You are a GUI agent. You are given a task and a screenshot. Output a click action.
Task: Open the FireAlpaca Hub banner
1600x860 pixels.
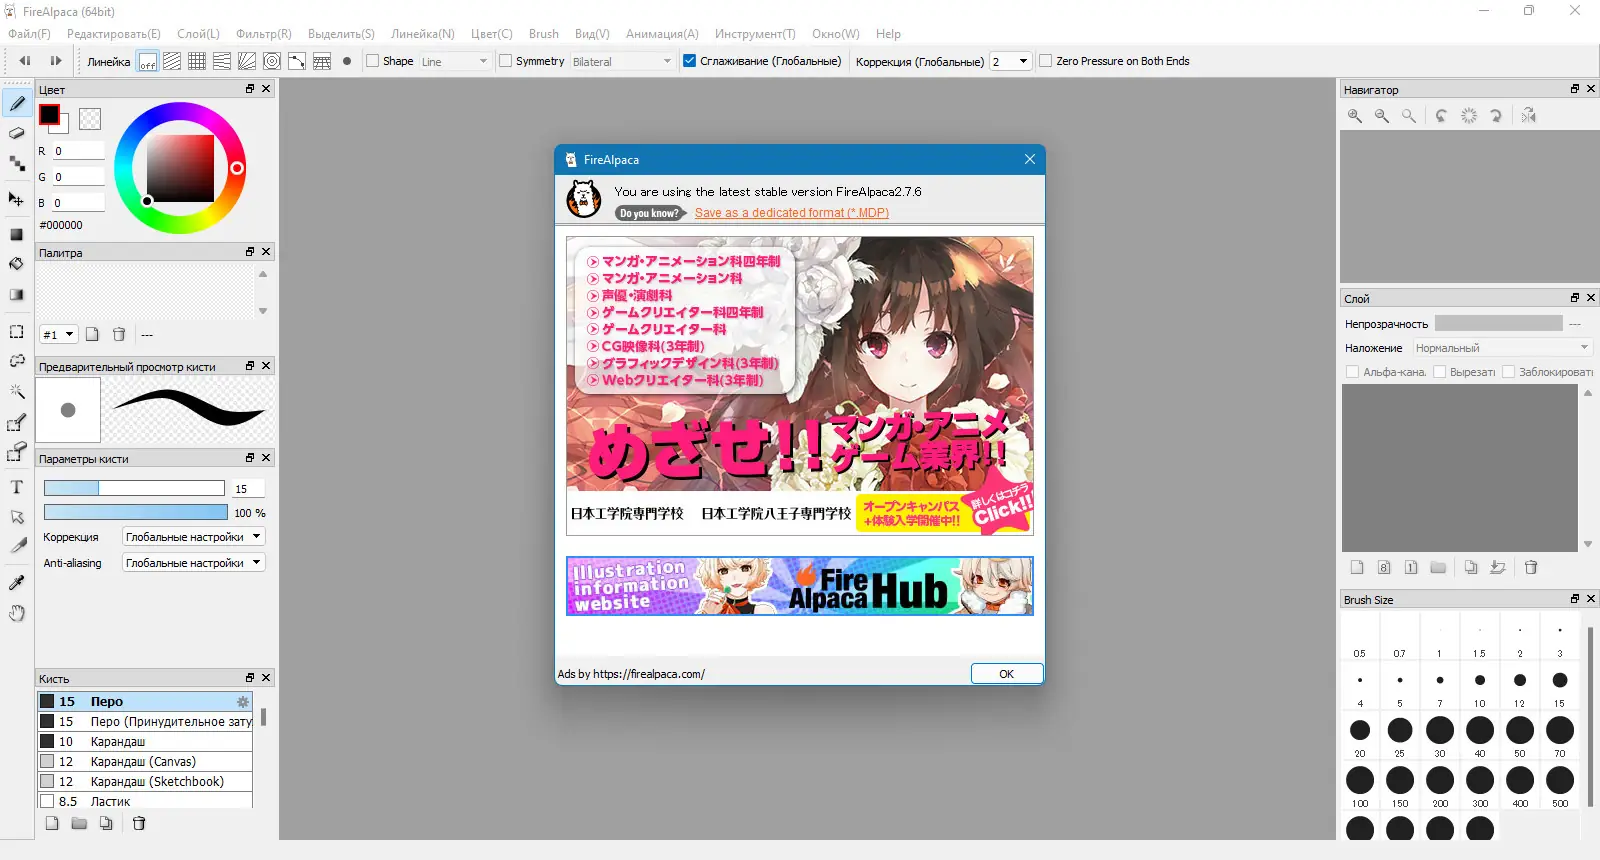coord(800,586)
